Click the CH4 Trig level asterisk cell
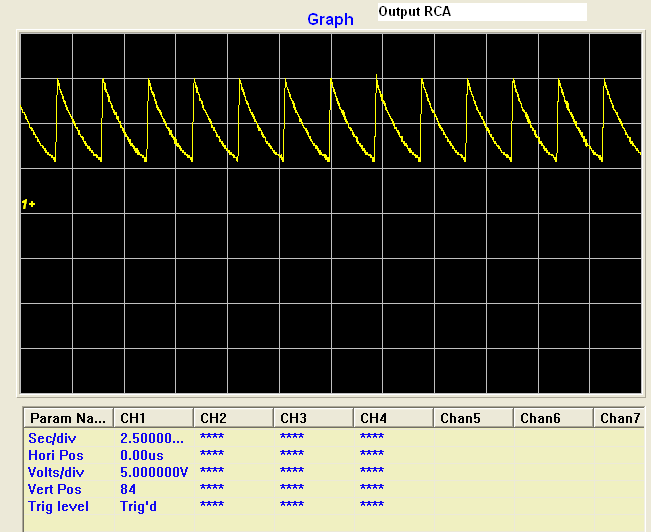 pyautogui.click(x=372, y=505)
